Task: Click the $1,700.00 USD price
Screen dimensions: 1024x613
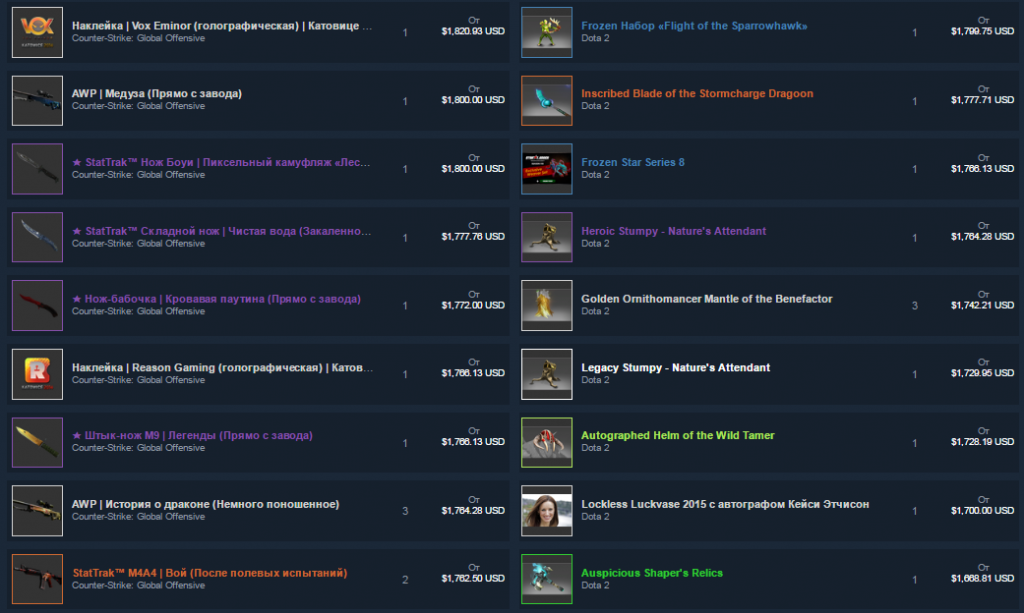Action: tap(982, 510)
